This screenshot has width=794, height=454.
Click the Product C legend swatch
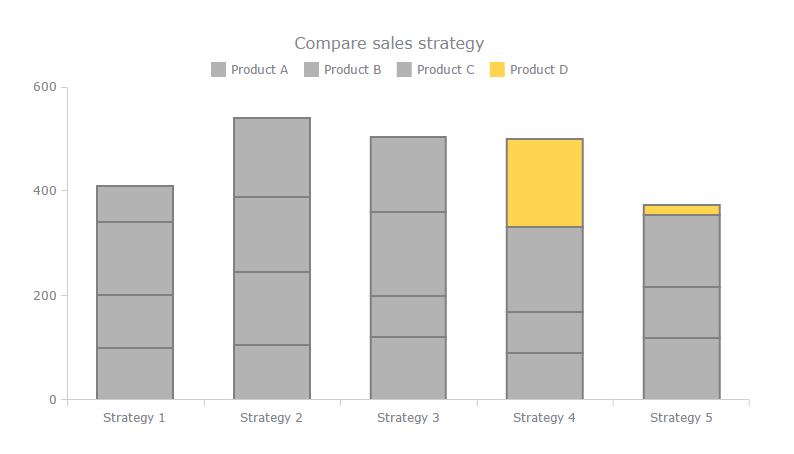[405, 70]
